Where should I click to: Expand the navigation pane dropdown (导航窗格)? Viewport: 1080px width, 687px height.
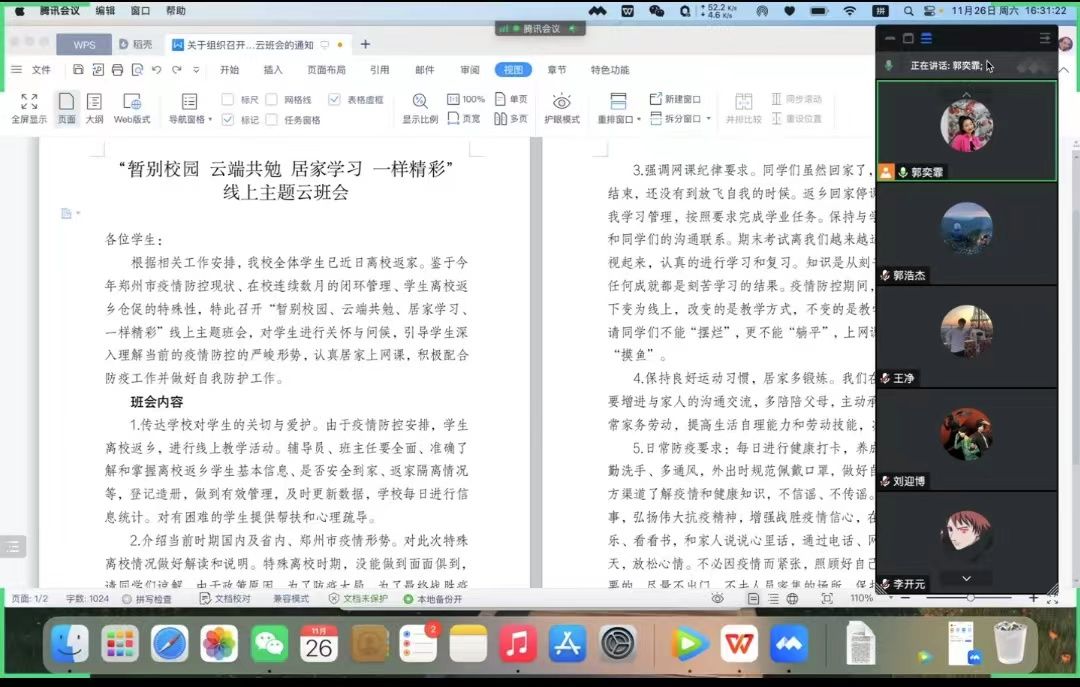pyautogui.click(x=190, y=120)
